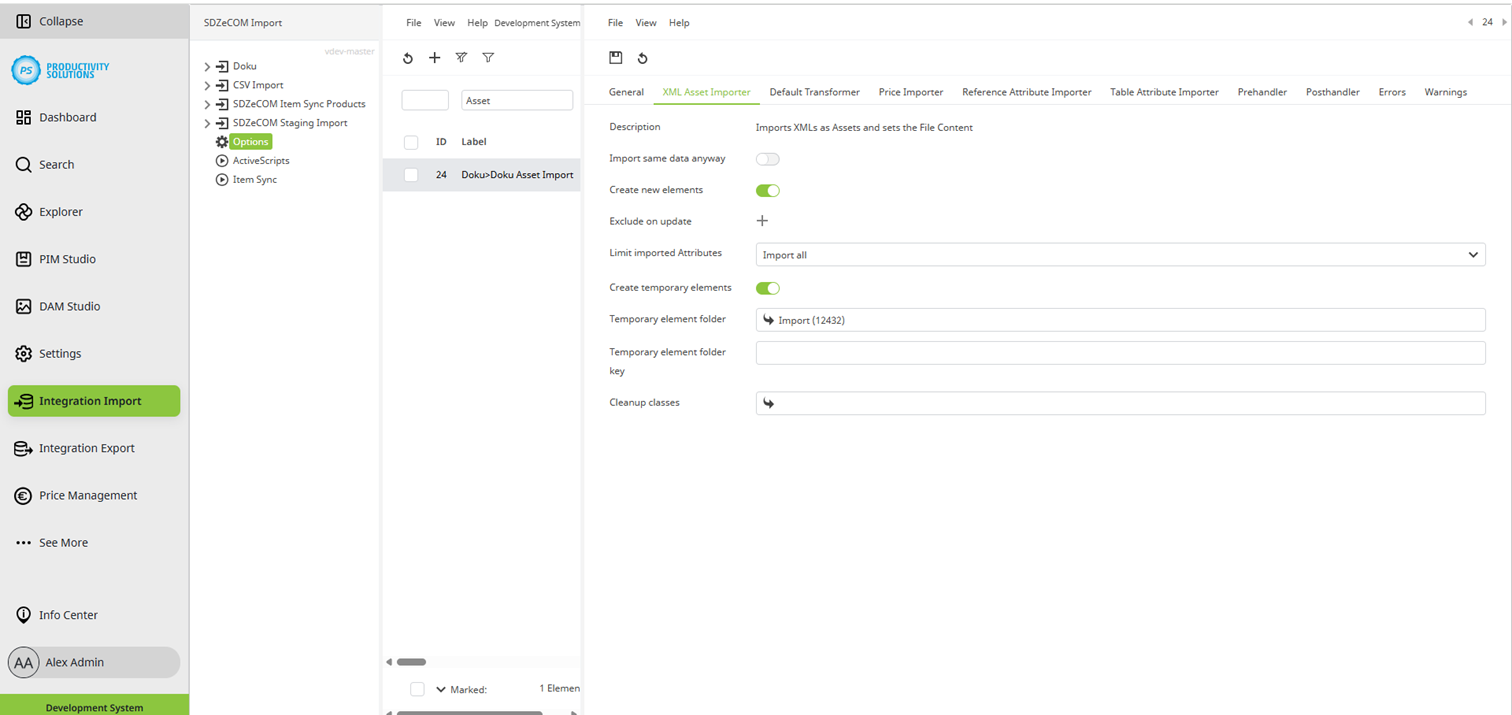Click the clear filter icon in the list toolbar
Viewport: 1512px width, 715px height.
[x=461, y=58]
